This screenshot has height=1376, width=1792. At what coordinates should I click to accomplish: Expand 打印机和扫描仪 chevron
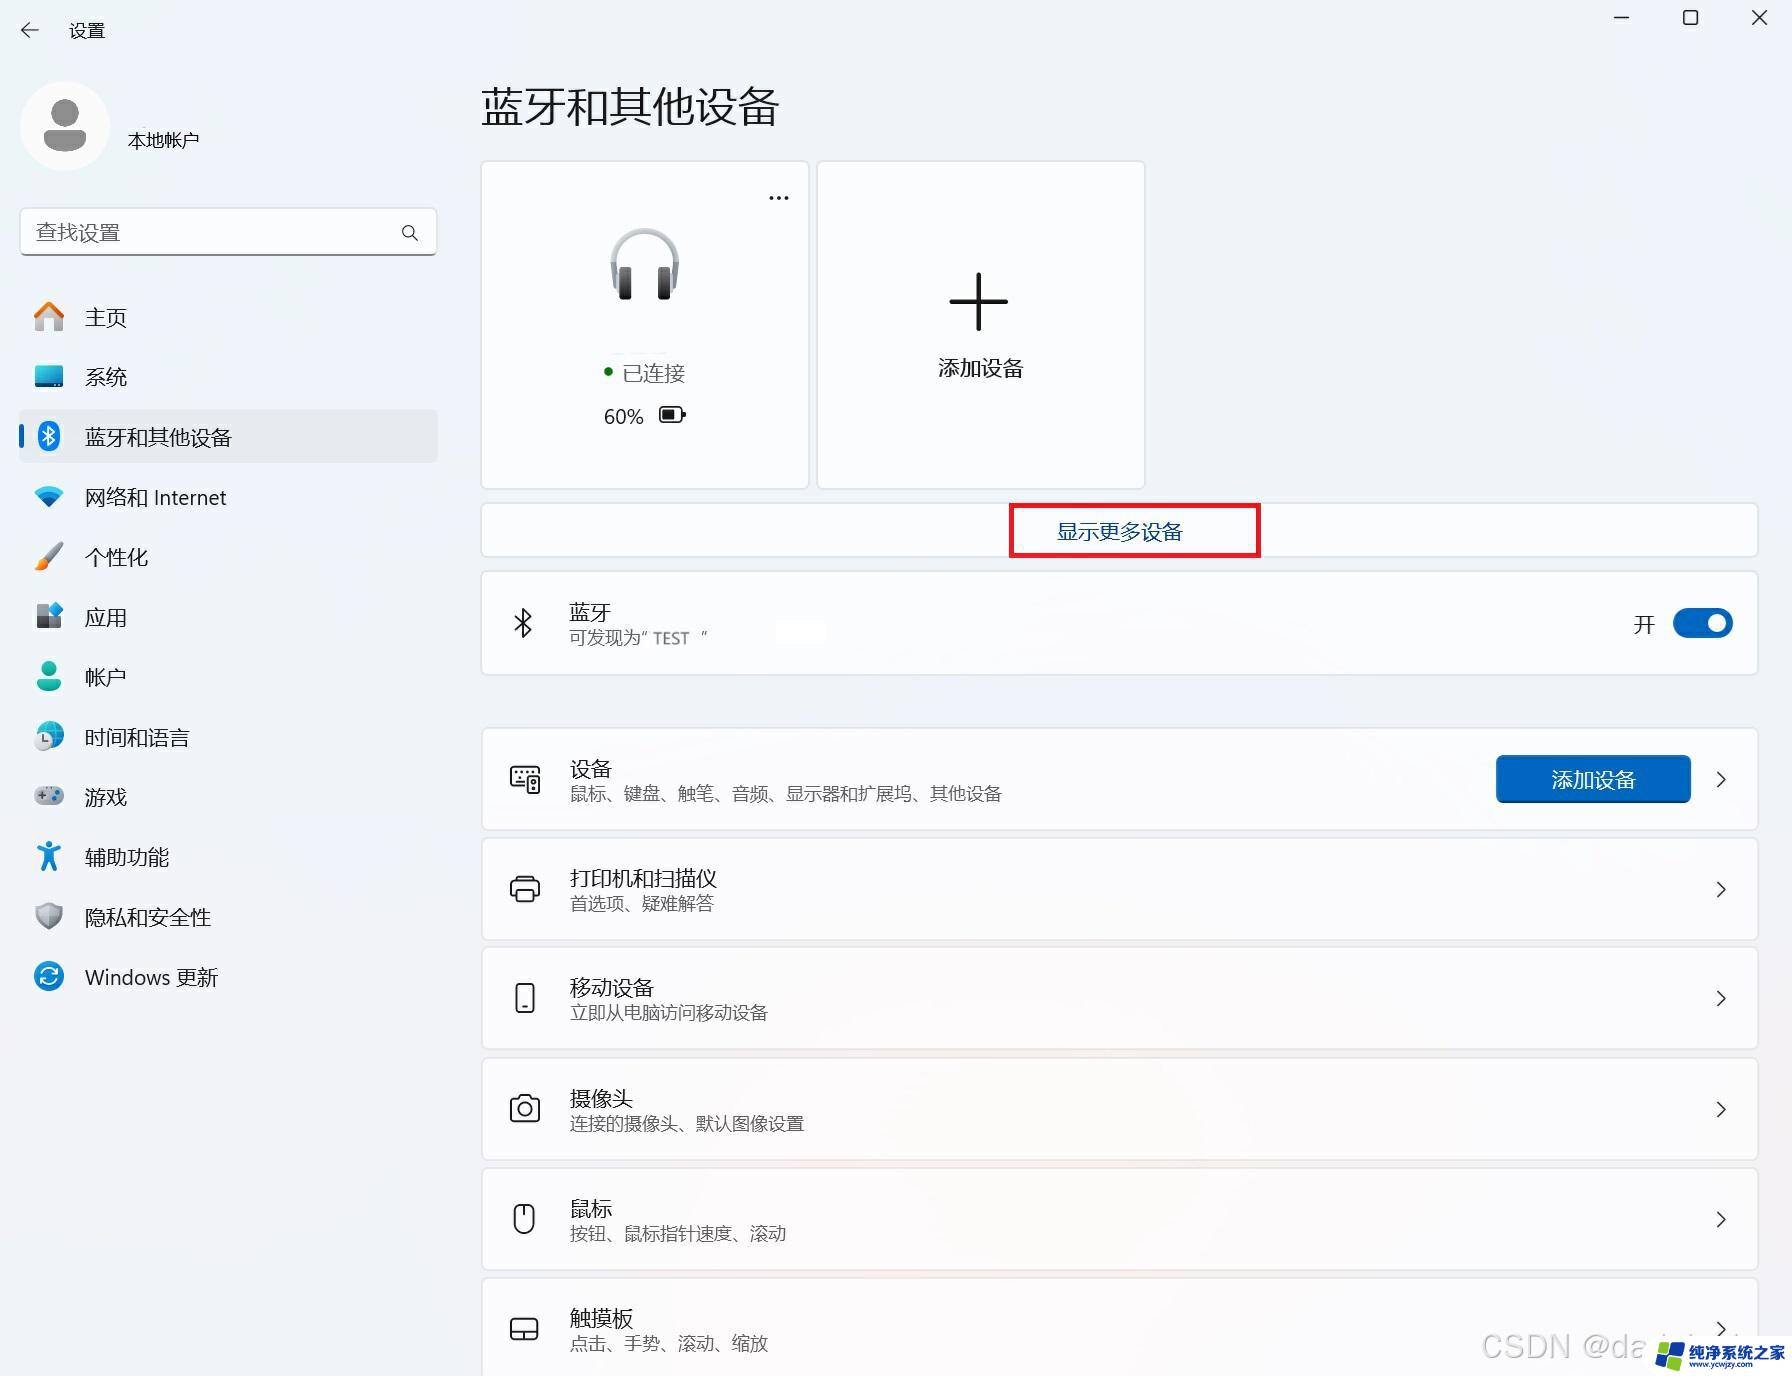click(x=1721, y=889)
